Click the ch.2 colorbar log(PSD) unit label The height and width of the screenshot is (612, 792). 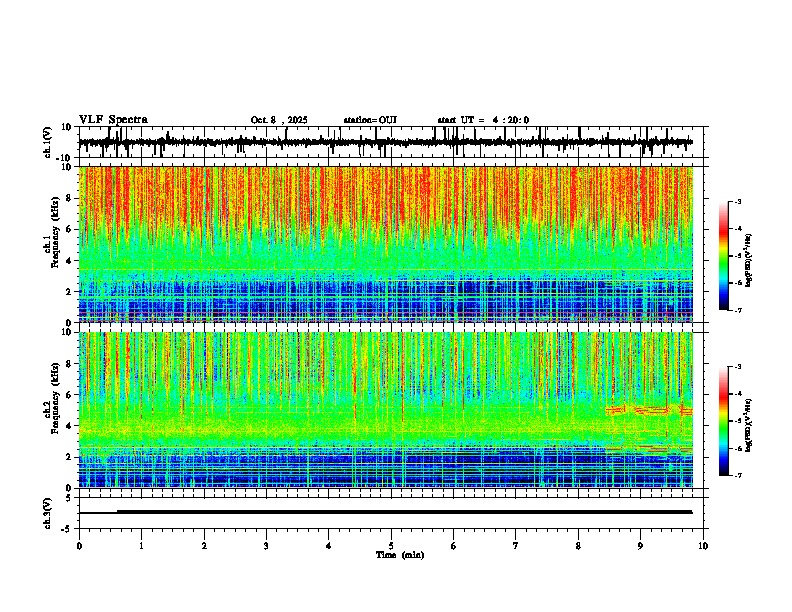pos(749,425)
